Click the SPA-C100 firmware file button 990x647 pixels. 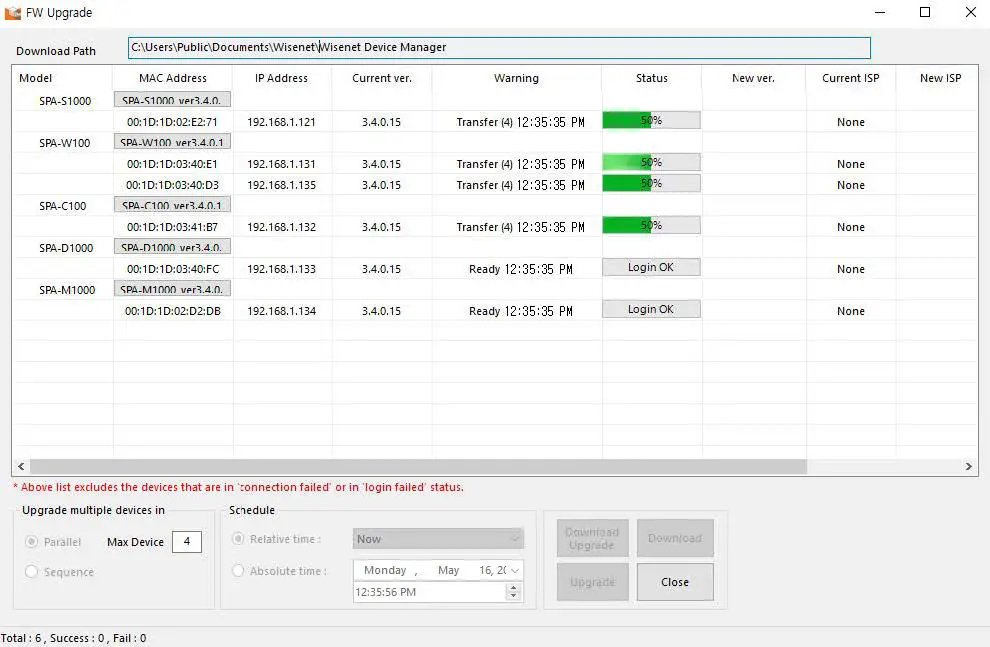[x=172, y=205]
